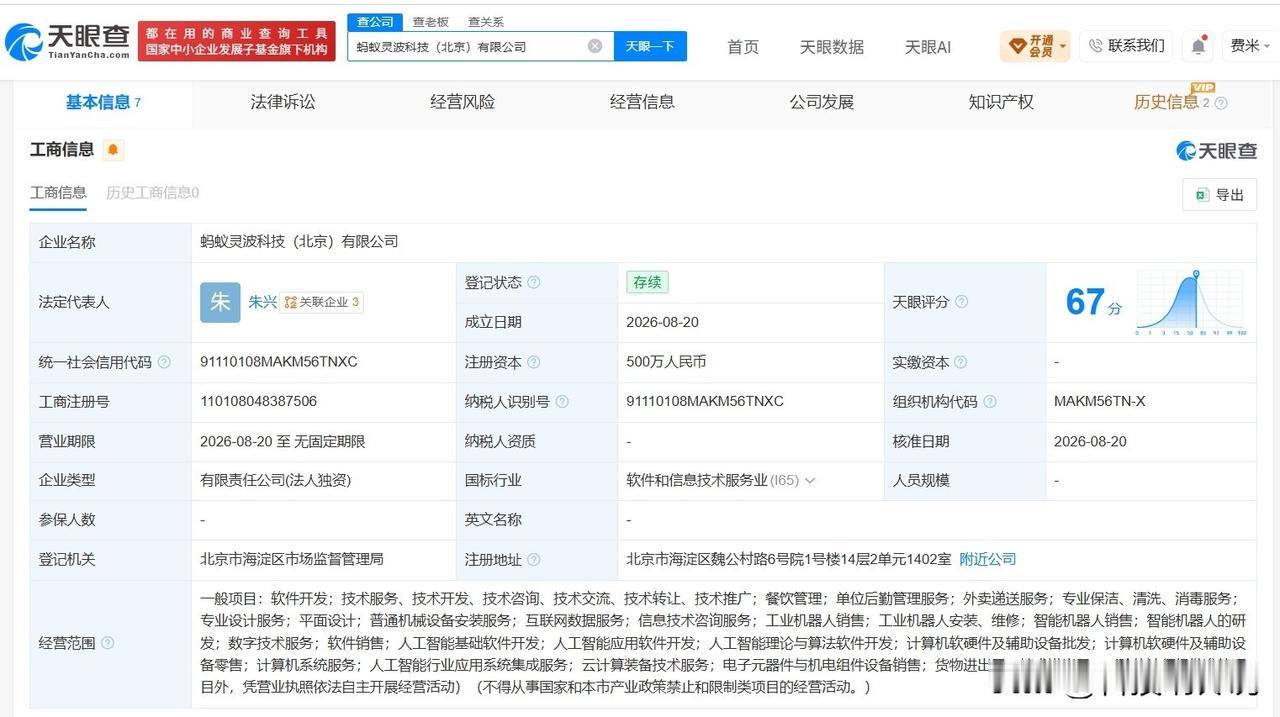Click help icon beside 纳税人识别号

(562, 402)
